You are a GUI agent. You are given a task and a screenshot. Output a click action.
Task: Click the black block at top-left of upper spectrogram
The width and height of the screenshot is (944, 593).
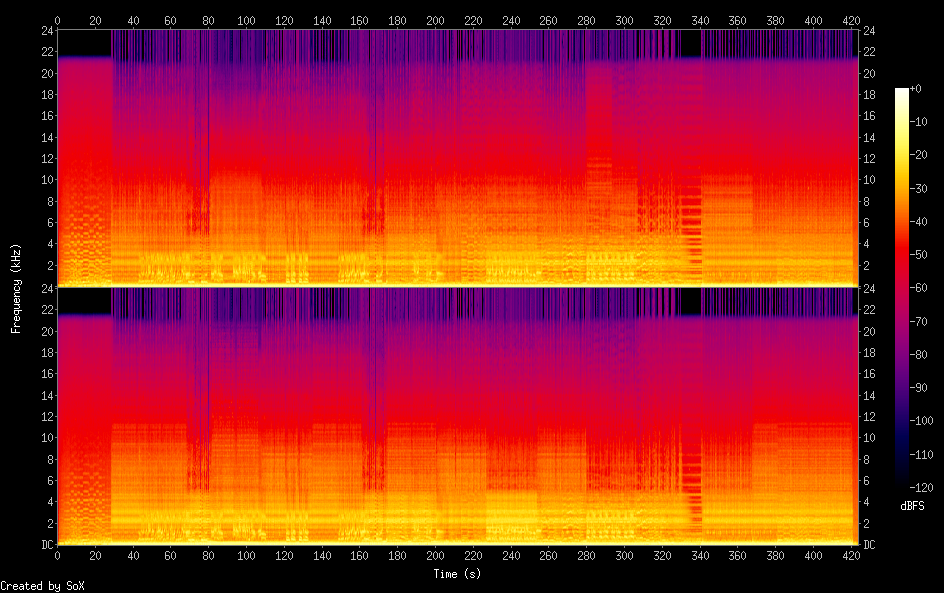[x=84, y=43]
